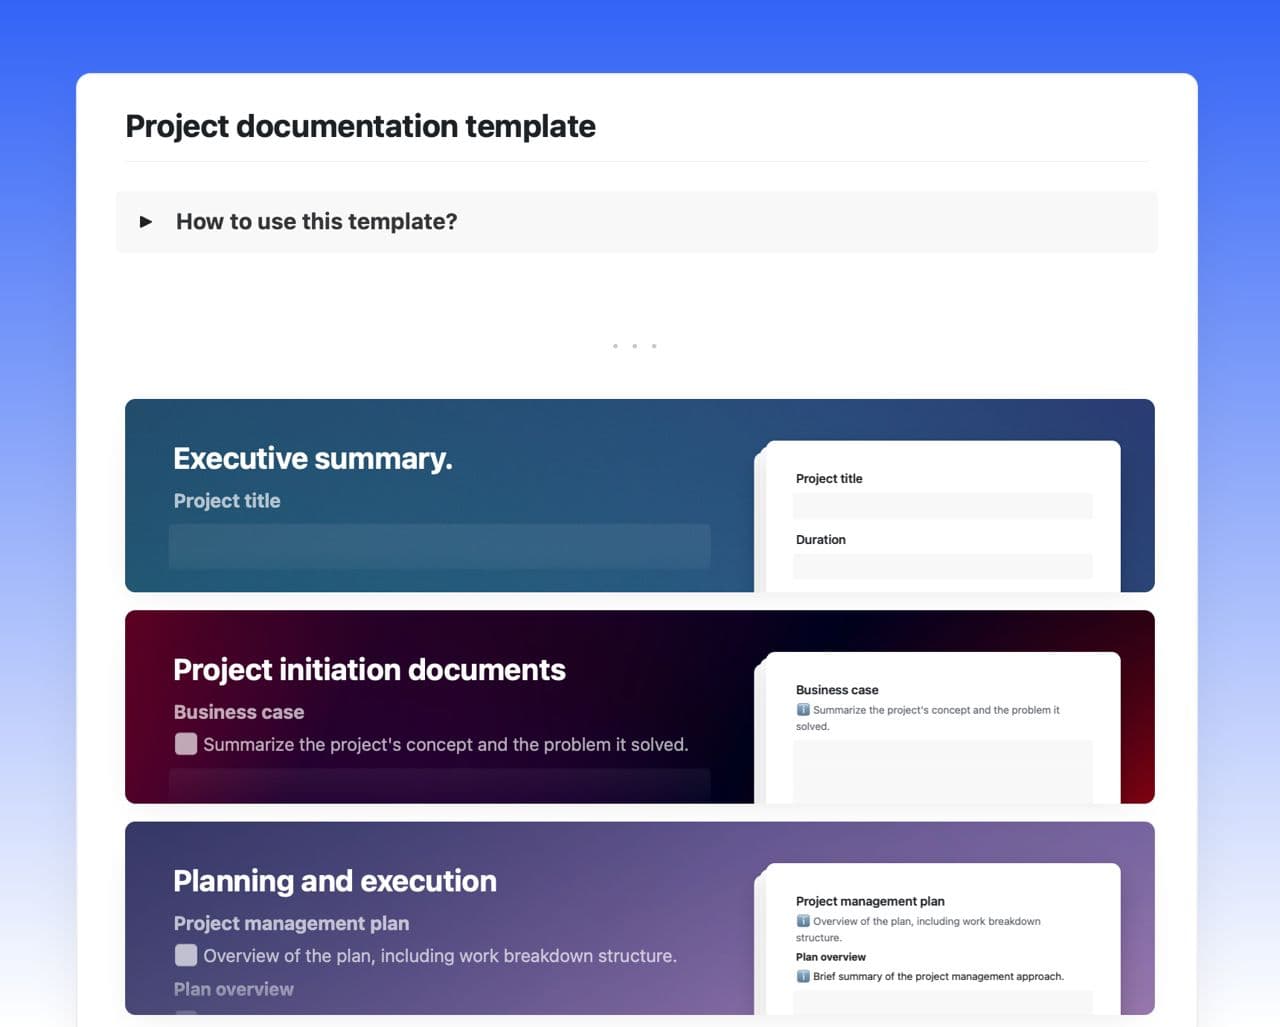Viewport: 1280px width, 1027px height.
Task: Click the info icon beside 'Brief summary of the project'
Action: point(803,976)
